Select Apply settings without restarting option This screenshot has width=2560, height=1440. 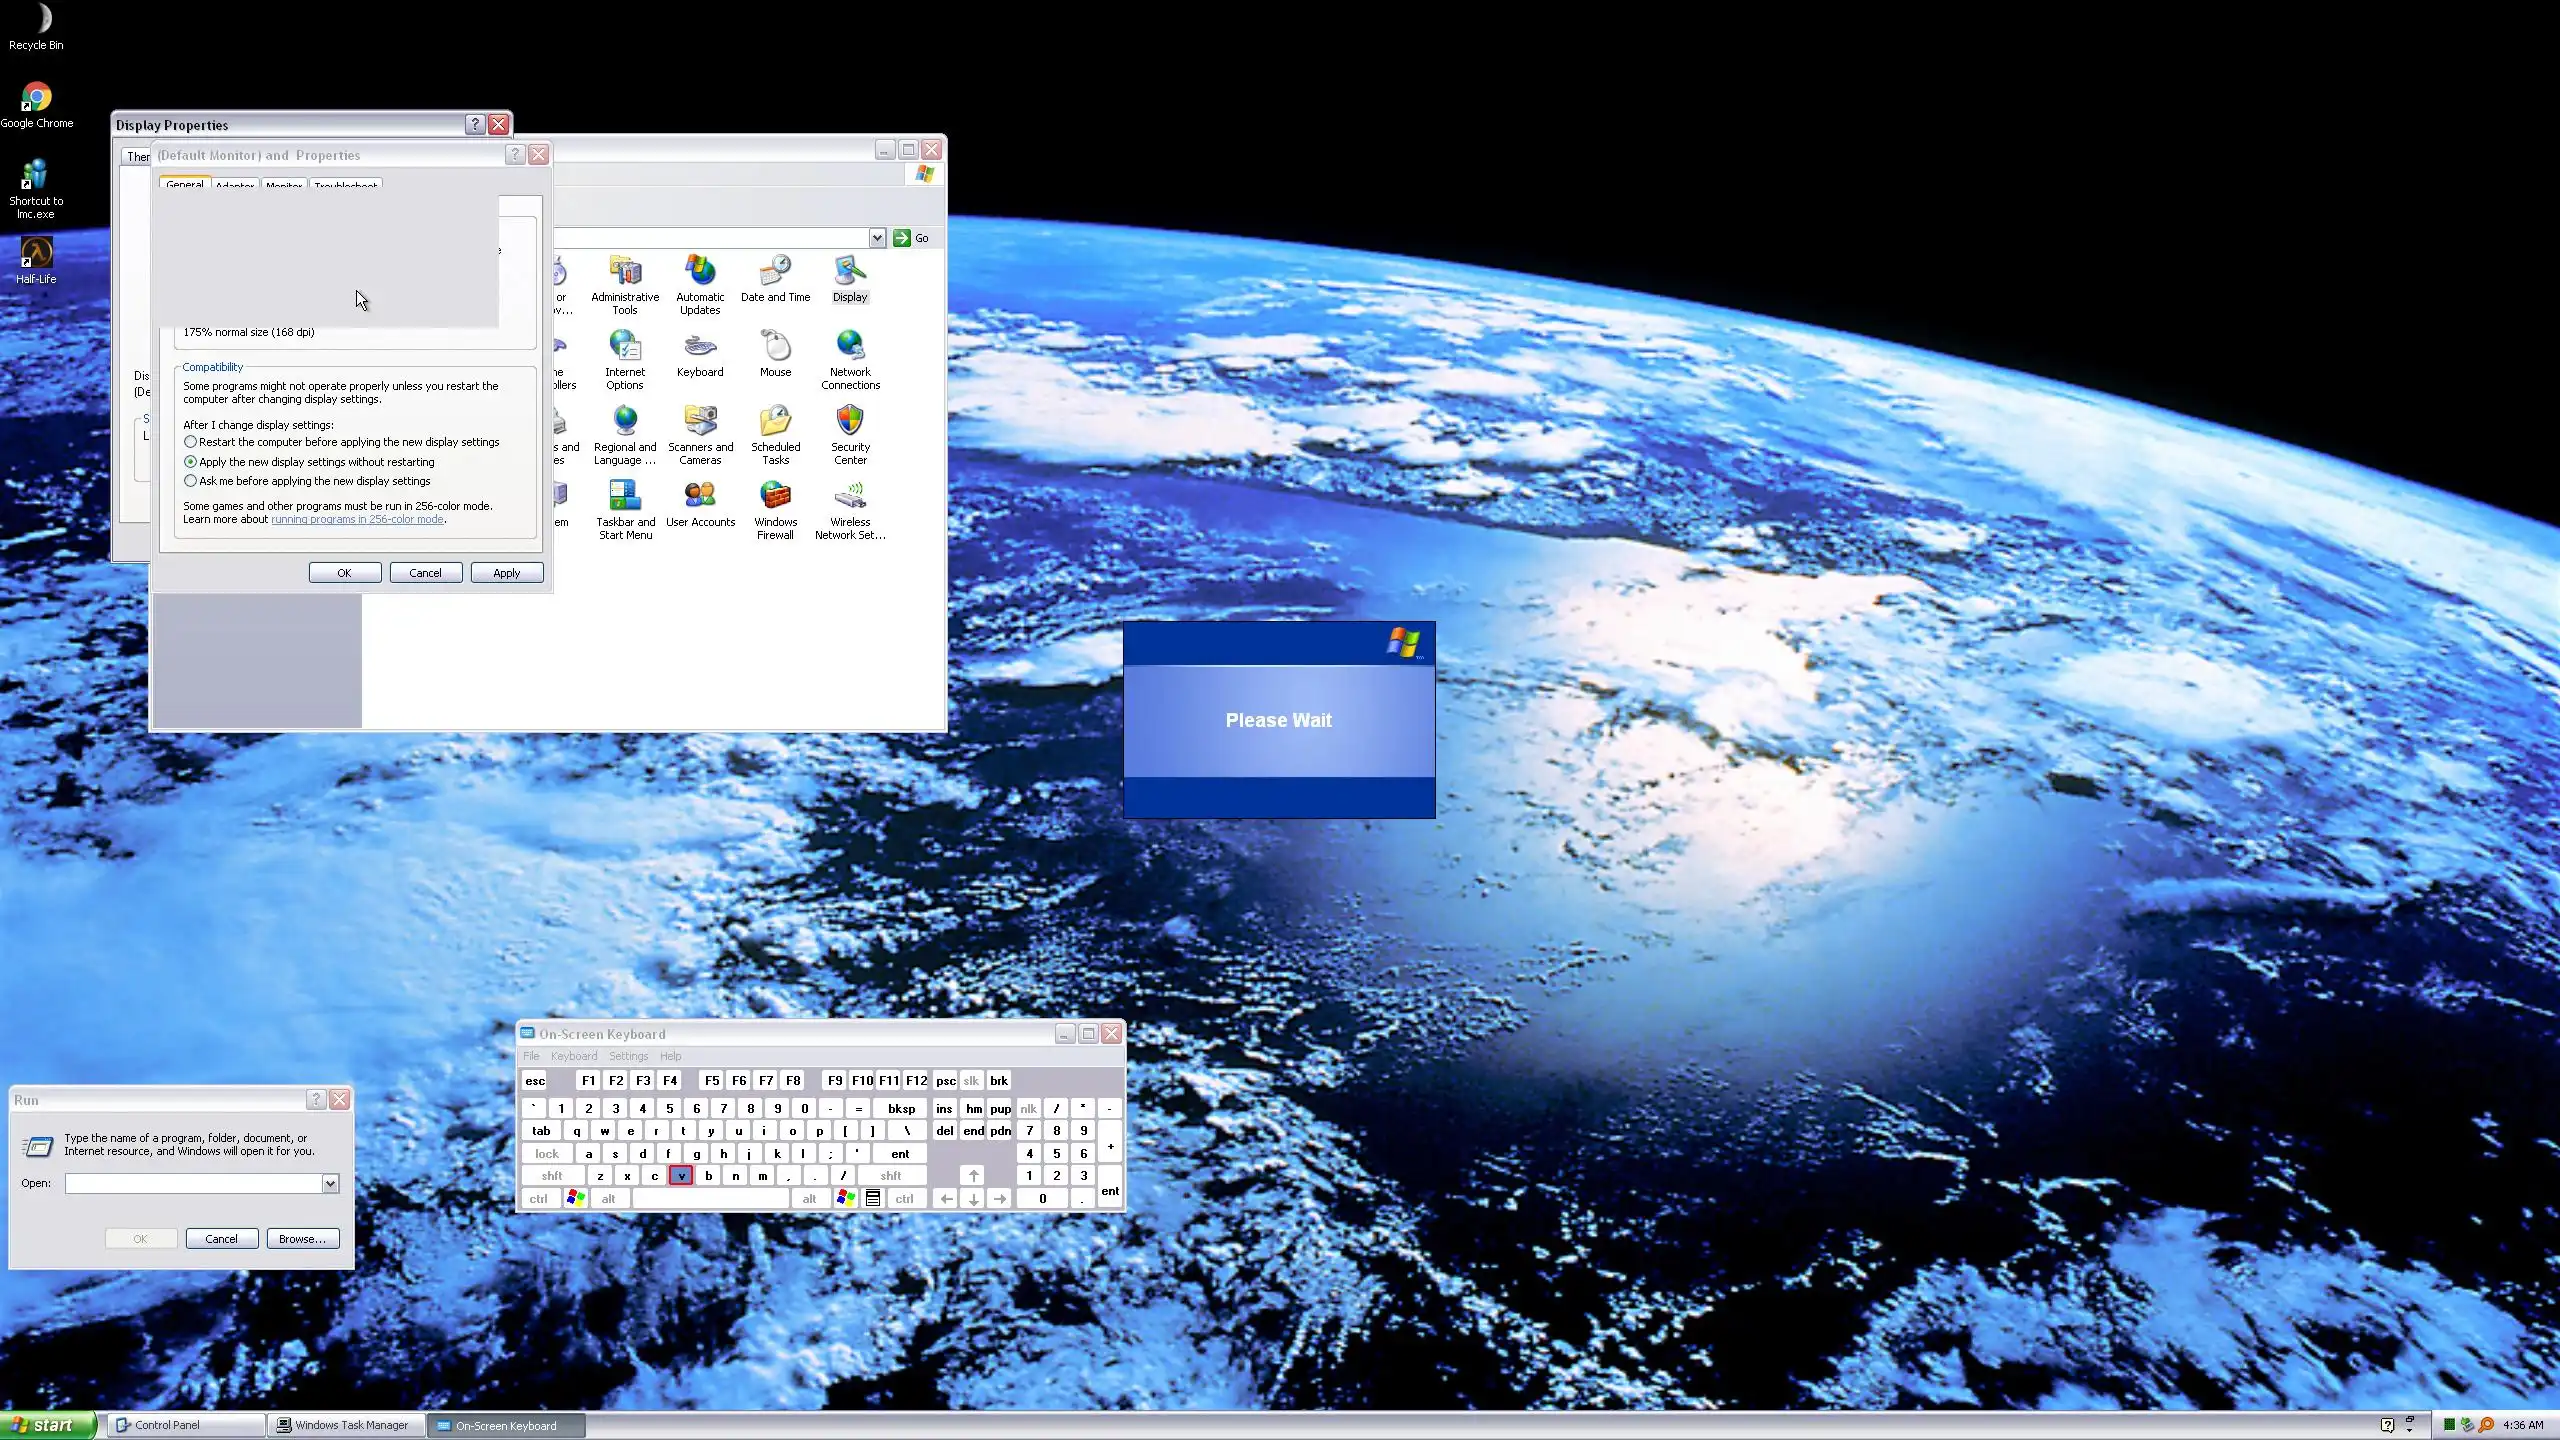click(191, 462)
